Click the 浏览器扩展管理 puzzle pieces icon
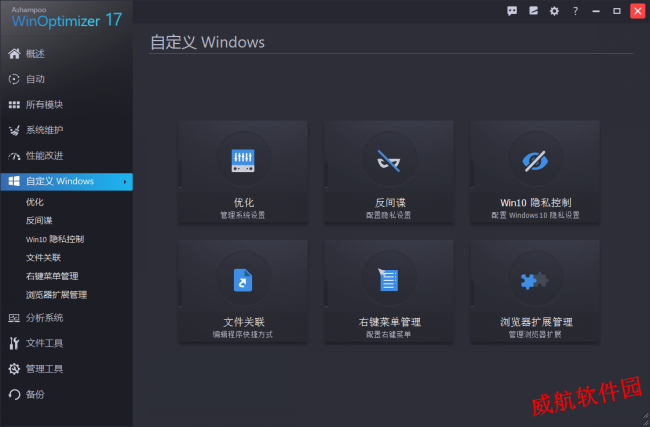 534,281
